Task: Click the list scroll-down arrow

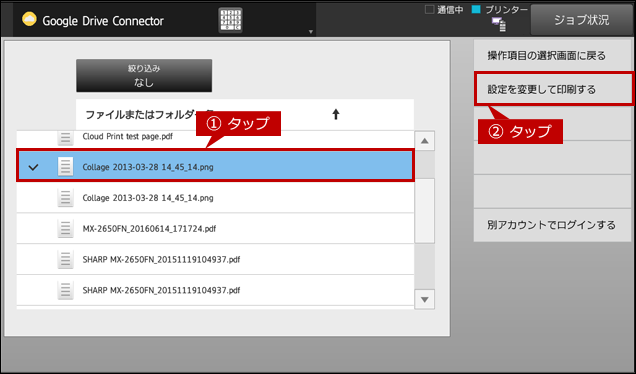Action: click(x=425, y=299)
